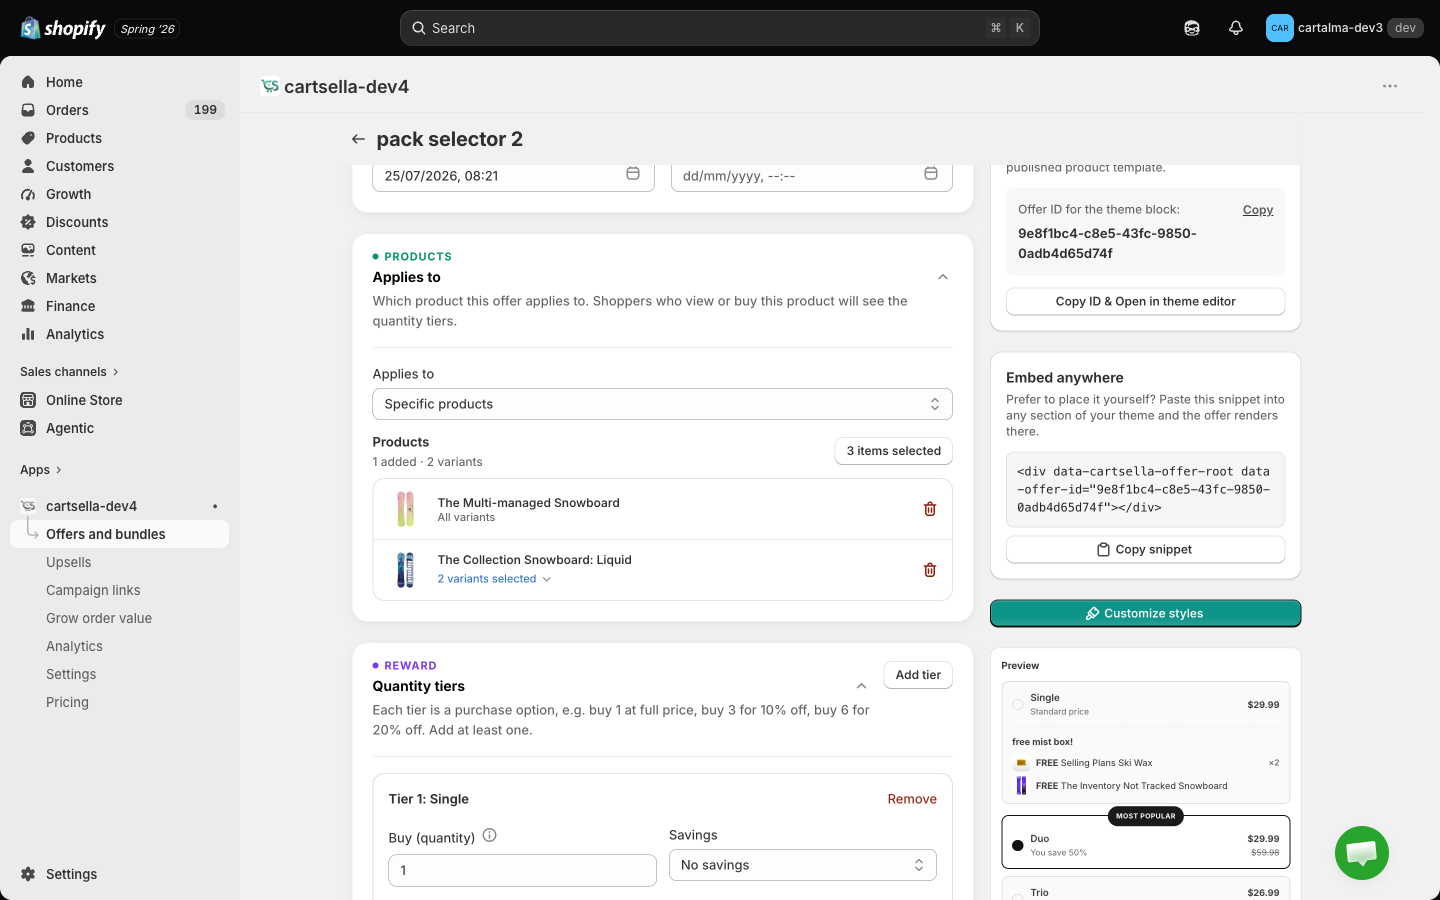Collapse the Applies to products section
This screenshot has width=1440, height=900.
coord(943,277)
